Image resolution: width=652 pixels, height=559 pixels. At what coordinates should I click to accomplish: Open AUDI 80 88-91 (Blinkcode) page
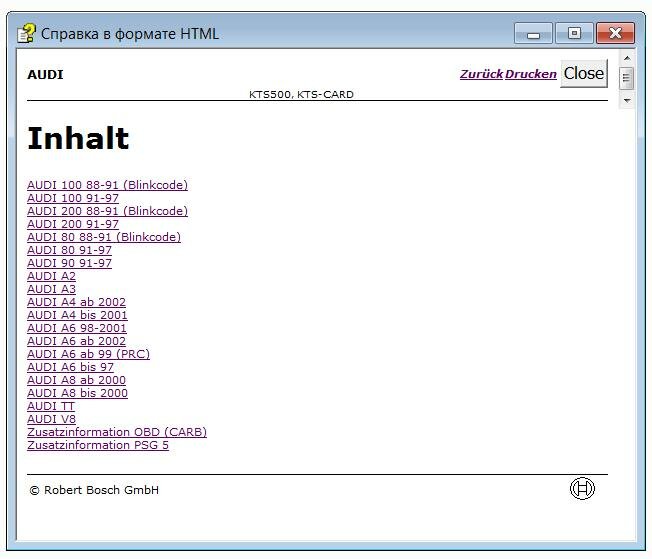point(103,237)
